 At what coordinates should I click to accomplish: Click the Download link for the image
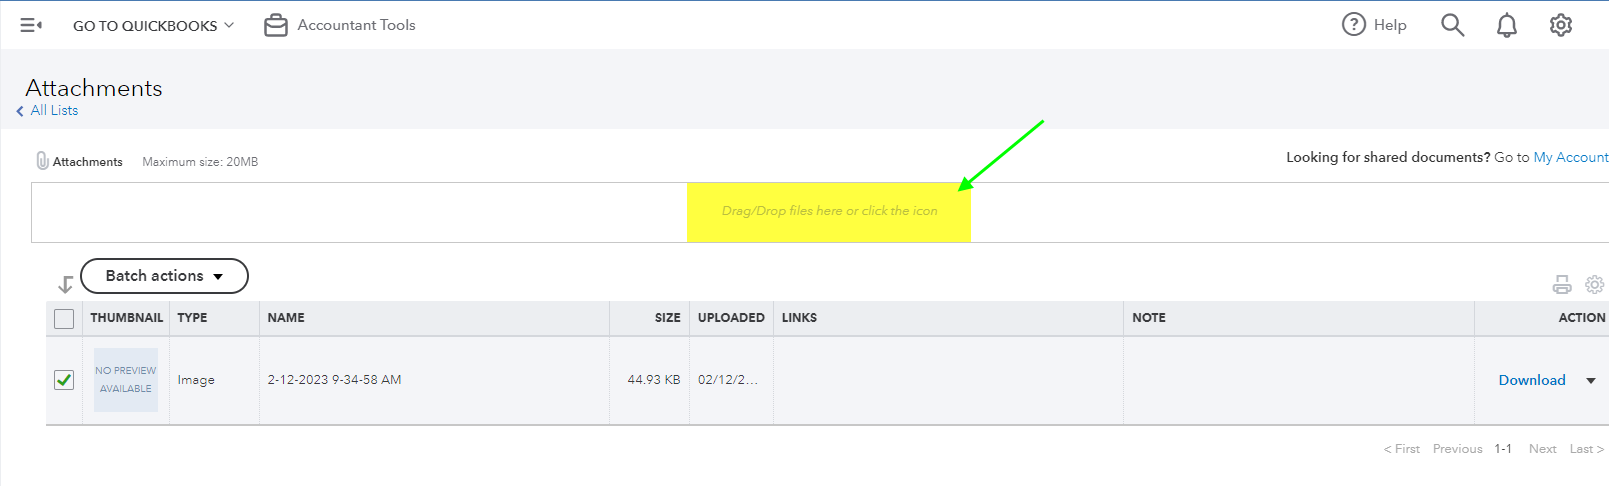click(1531, 380)
